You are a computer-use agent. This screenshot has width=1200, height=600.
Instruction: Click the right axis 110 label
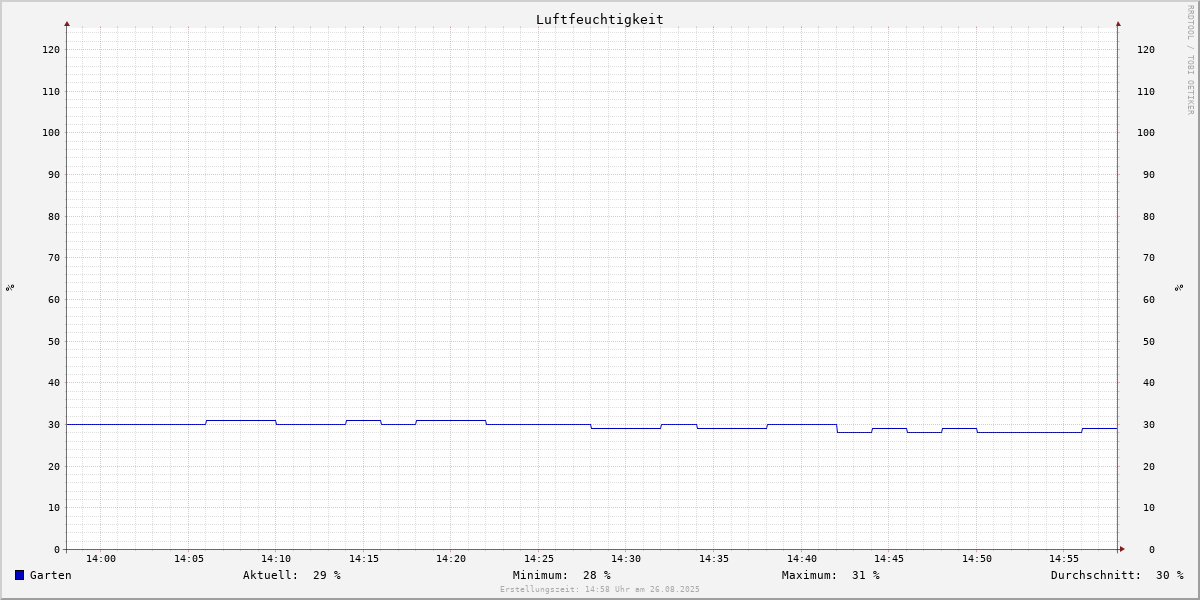pyautogui.click(x=1146, y=91)
